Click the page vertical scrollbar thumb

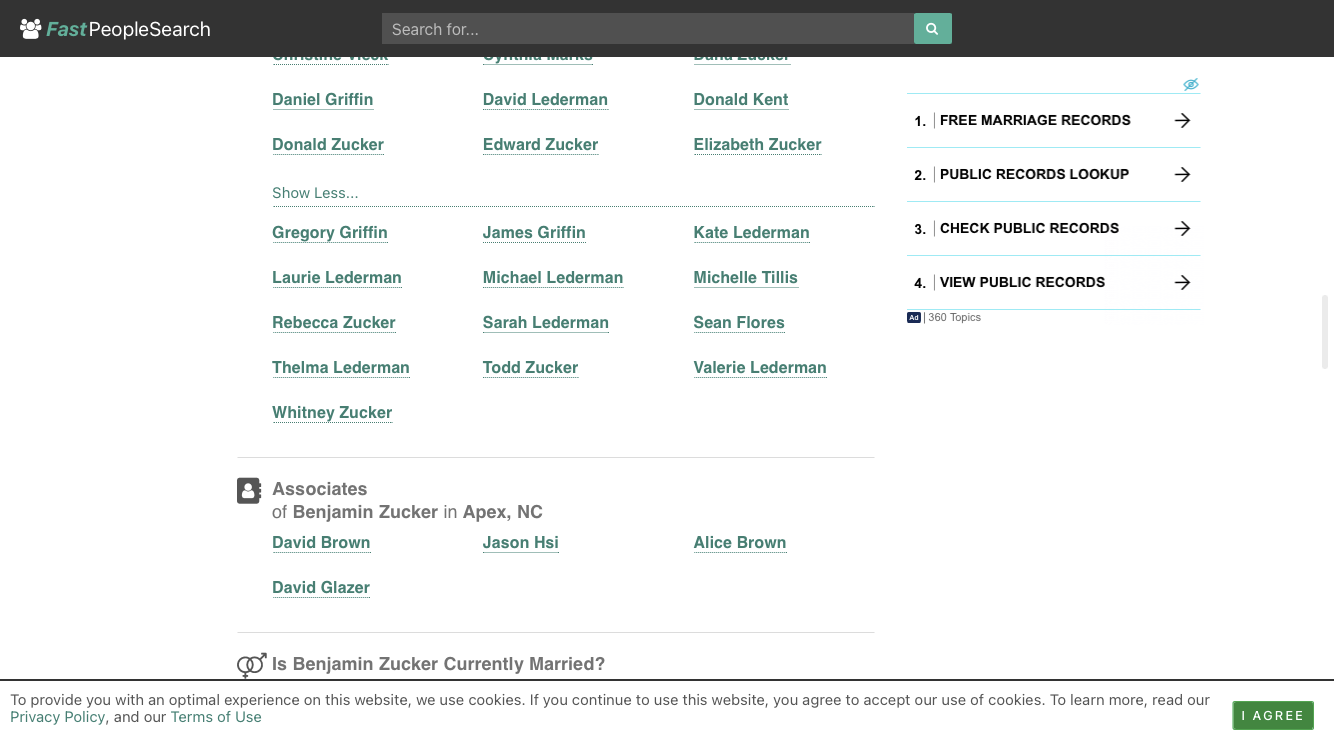(1327, 332)
